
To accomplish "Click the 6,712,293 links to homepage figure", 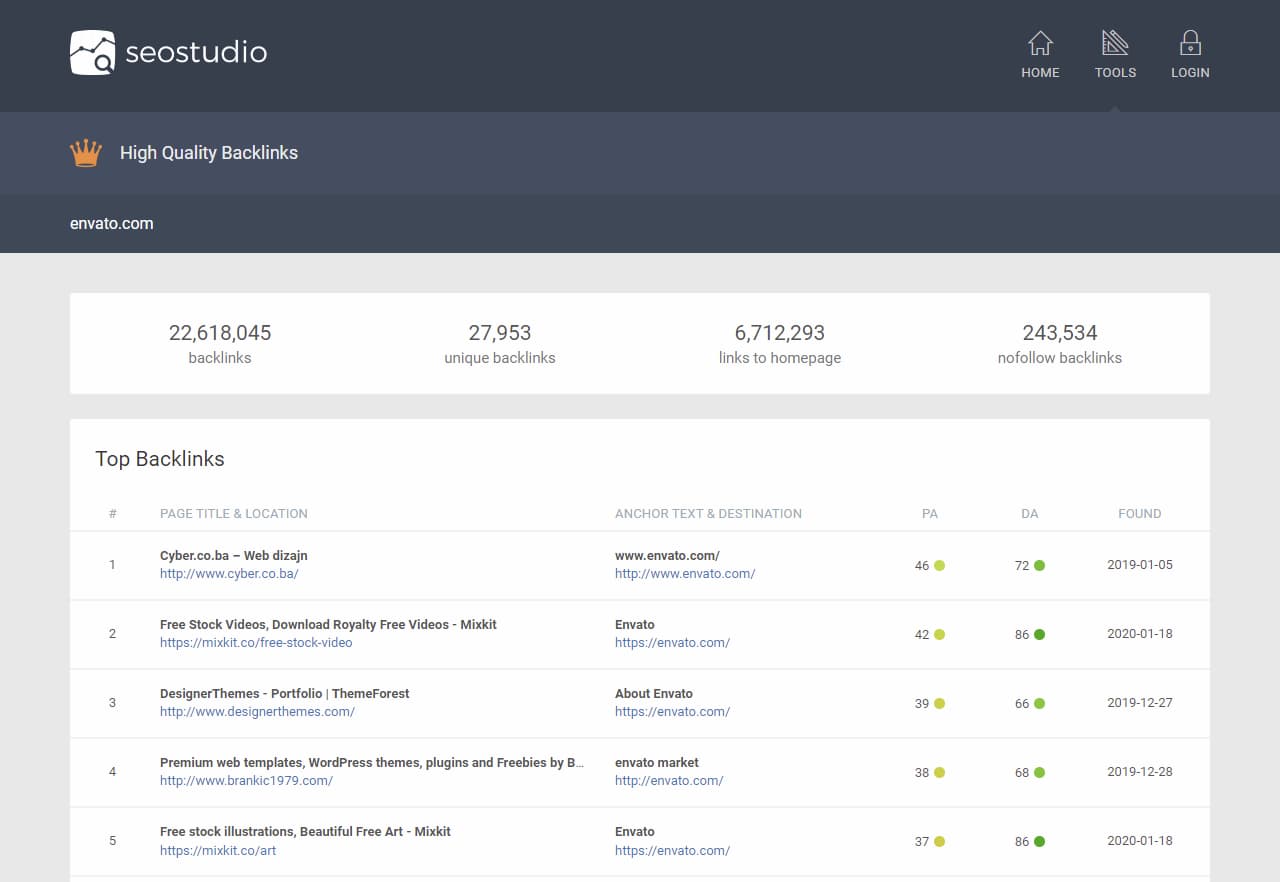I will 780,333.
